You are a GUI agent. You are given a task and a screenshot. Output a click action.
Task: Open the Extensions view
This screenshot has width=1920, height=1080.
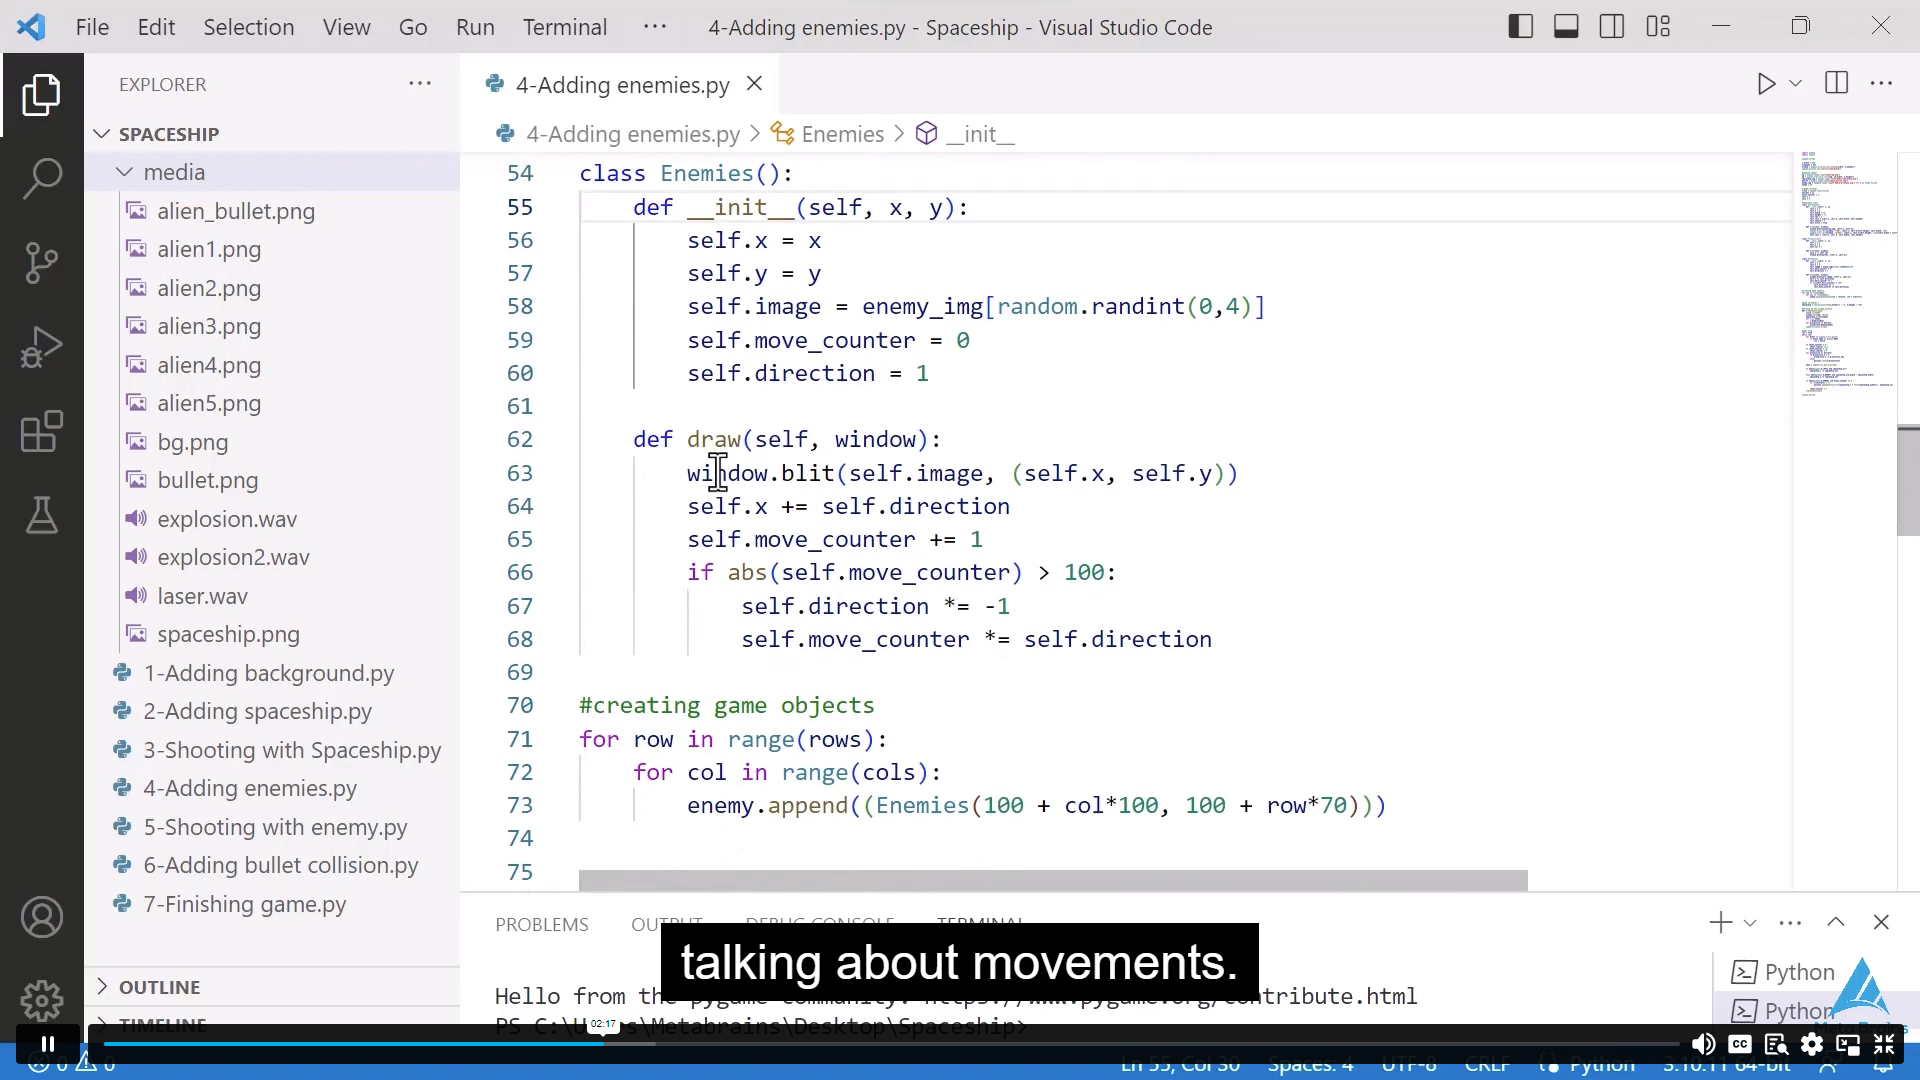pyautogui.click(x=41, y=431)
